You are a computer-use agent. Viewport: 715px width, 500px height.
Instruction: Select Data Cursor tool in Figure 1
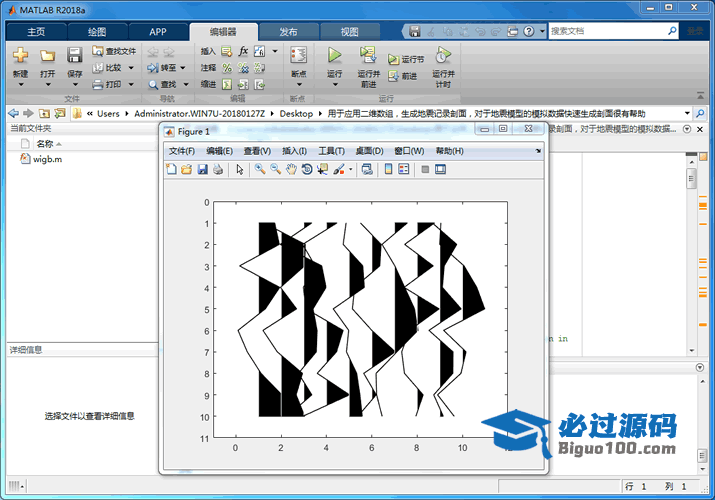pos(322,170)
